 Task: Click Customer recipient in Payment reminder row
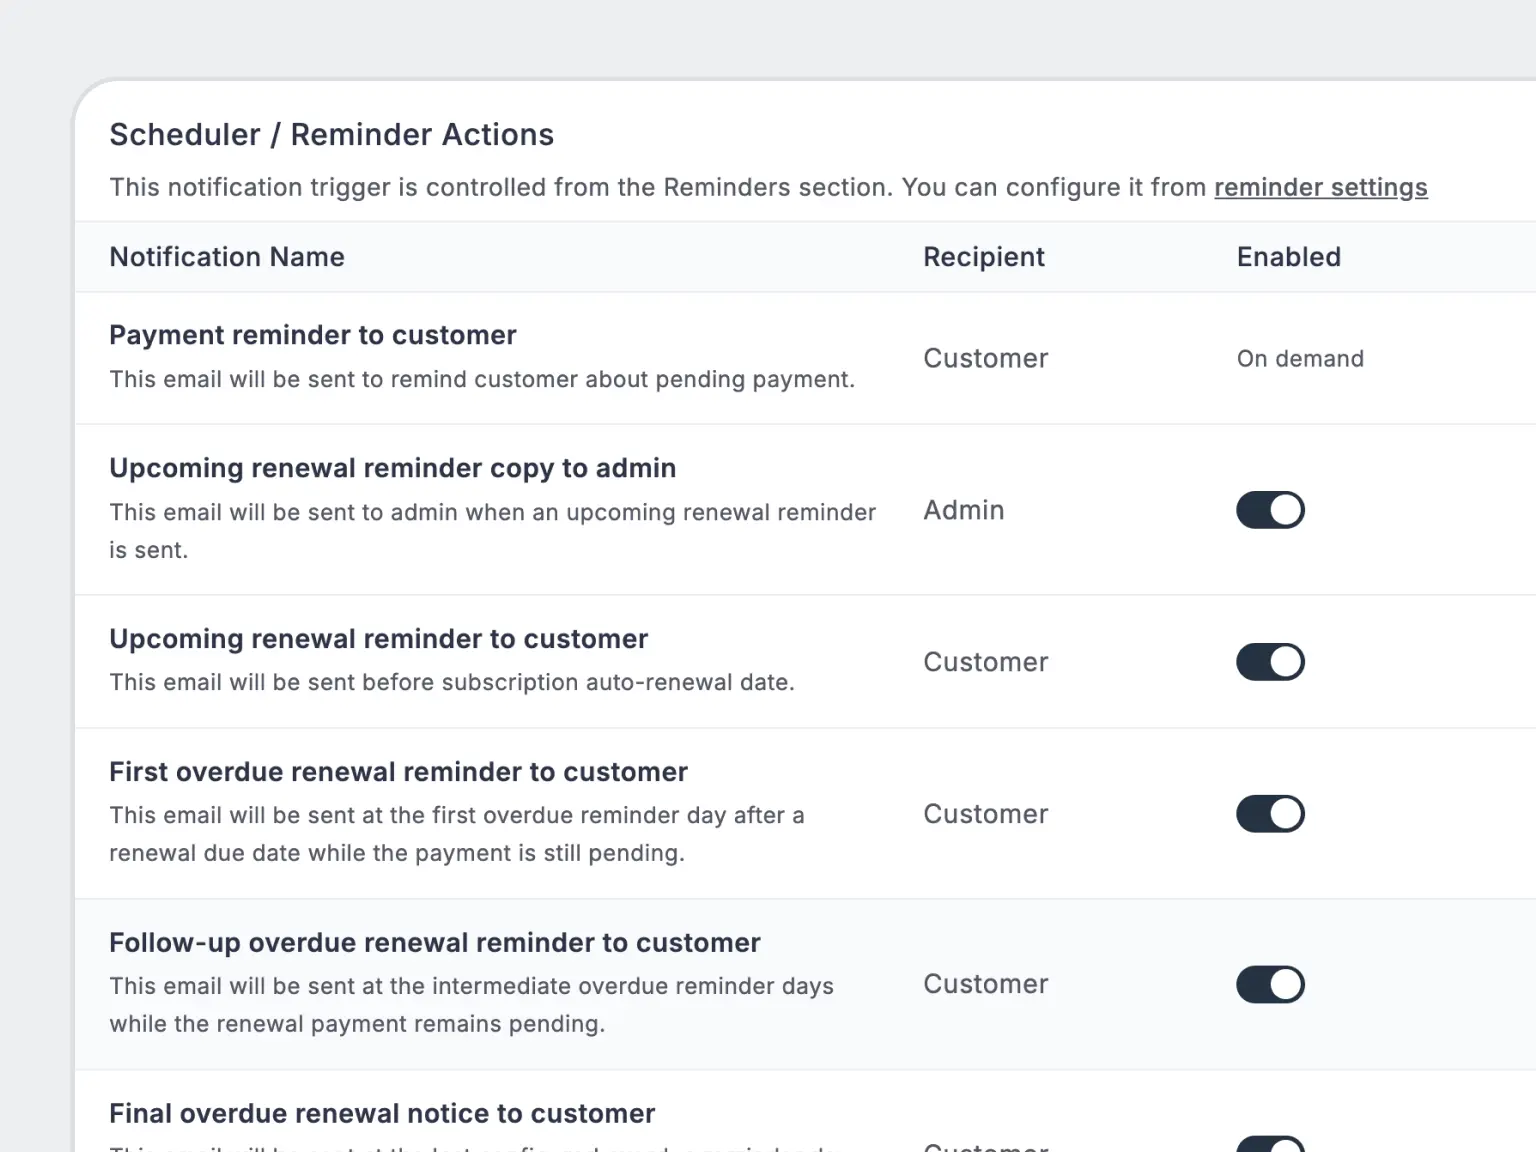(986, 359)
